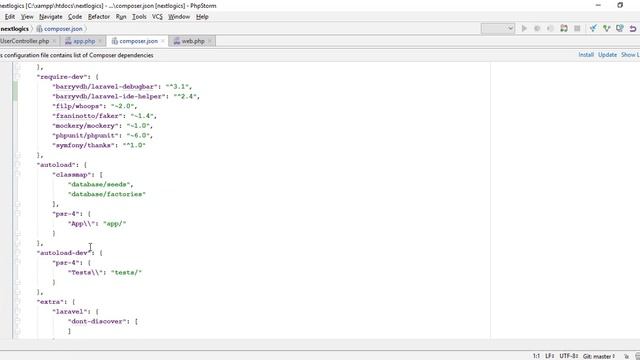Image resolution: width=640 pixels, height=360 pixels.
Task: Collapse the "psr-4" fold marker under autoload
Action: point(18,213)
